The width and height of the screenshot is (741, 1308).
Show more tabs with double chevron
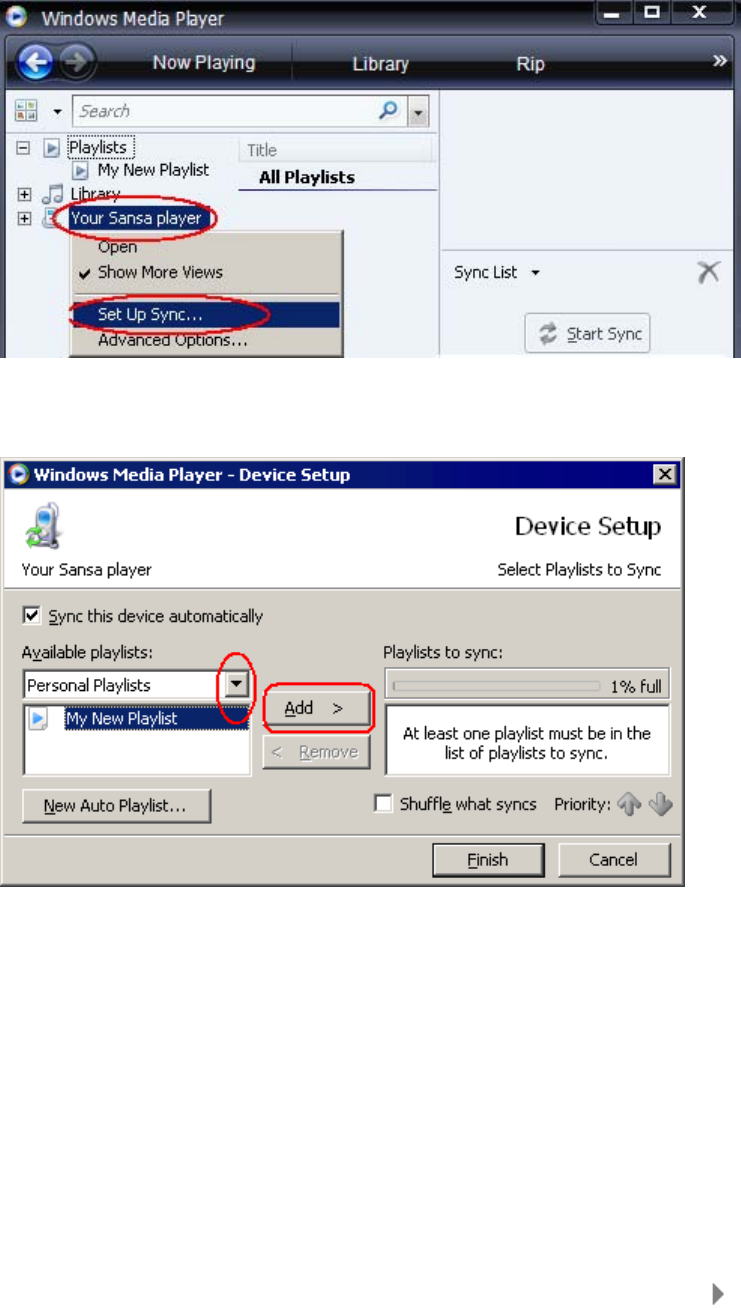tap(720, 62)
